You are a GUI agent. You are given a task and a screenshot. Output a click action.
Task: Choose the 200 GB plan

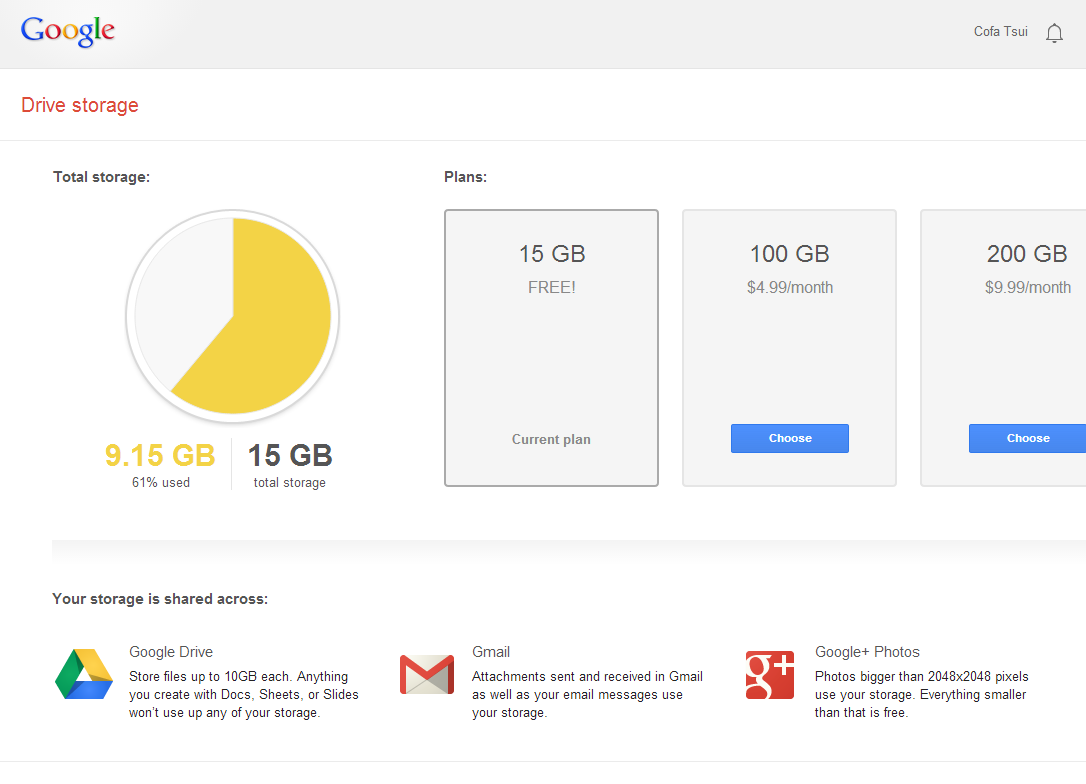click(1027, 438)
